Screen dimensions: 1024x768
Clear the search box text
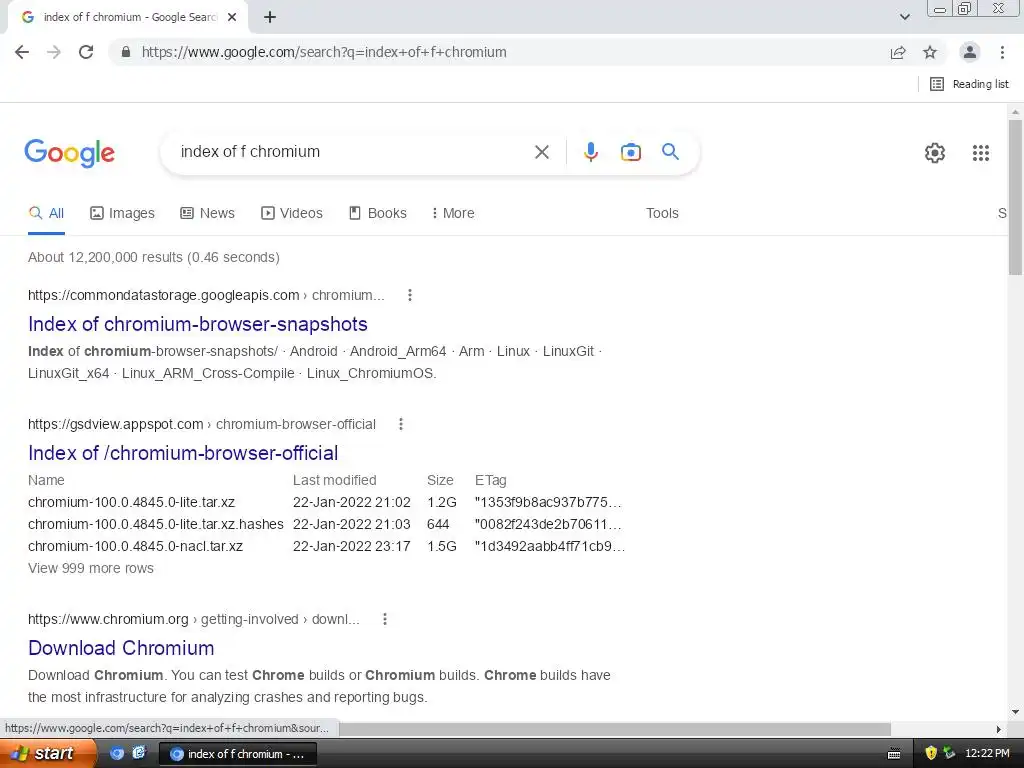pyautogui.click(x=541, y=152)
